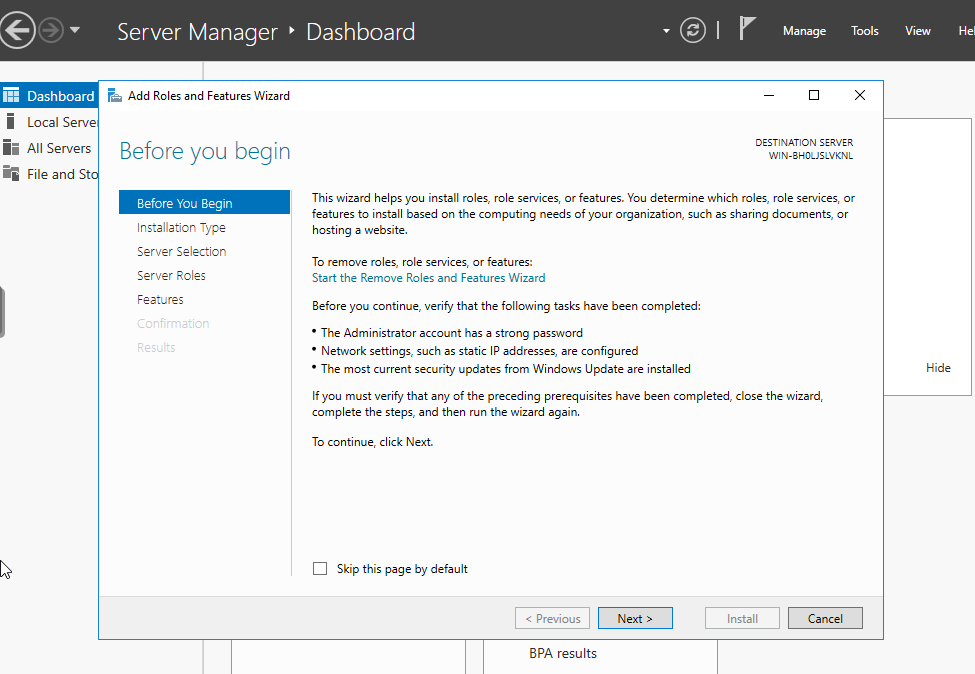Open the Manage menu
Screen dimensions: 975x674
click(x=804, y=30)
